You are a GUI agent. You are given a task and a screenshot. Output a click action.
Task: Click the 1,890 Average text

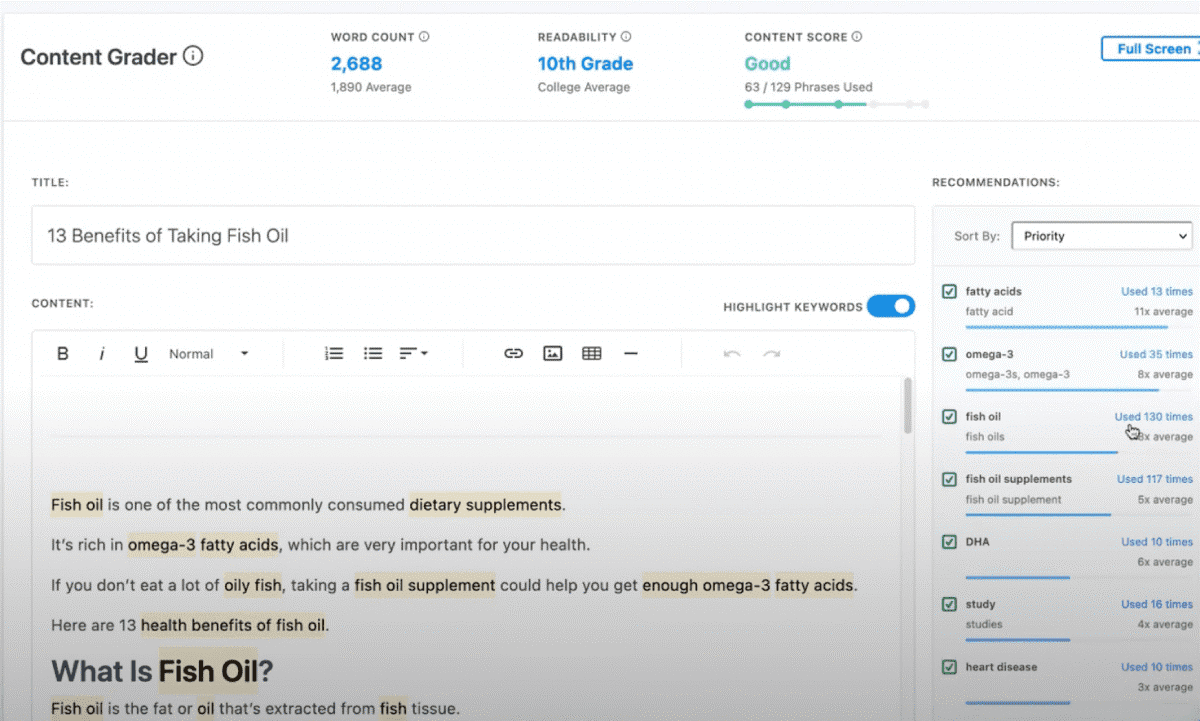[371, 87]
